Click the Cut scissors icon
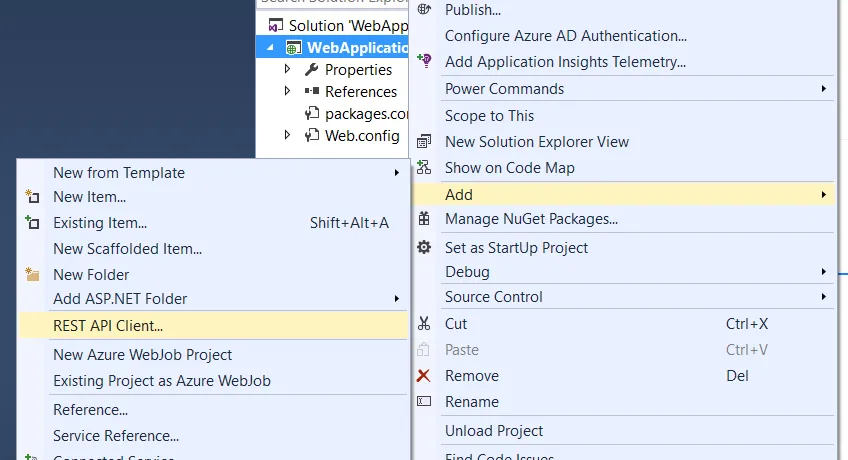Image resolution: width=848 pixels, height=460 pixels. (x=424, y=324)
